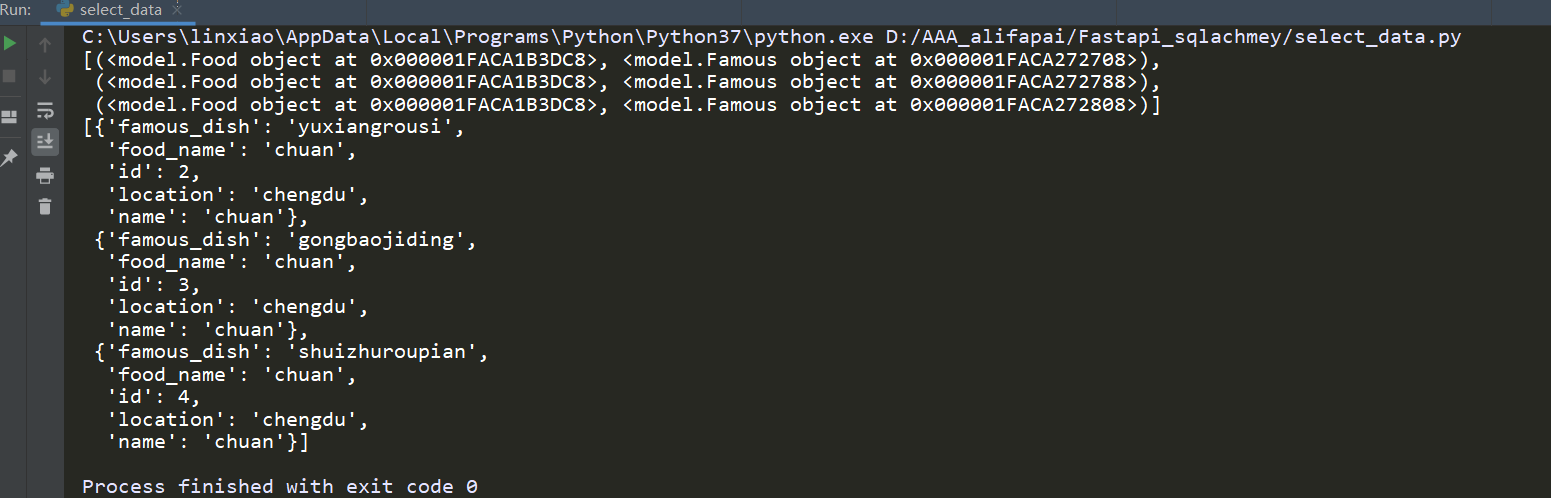The image size is (1551, 498).
Task: Place cursor on 'gongbaojiding' dish line
Action: (287, 240)
